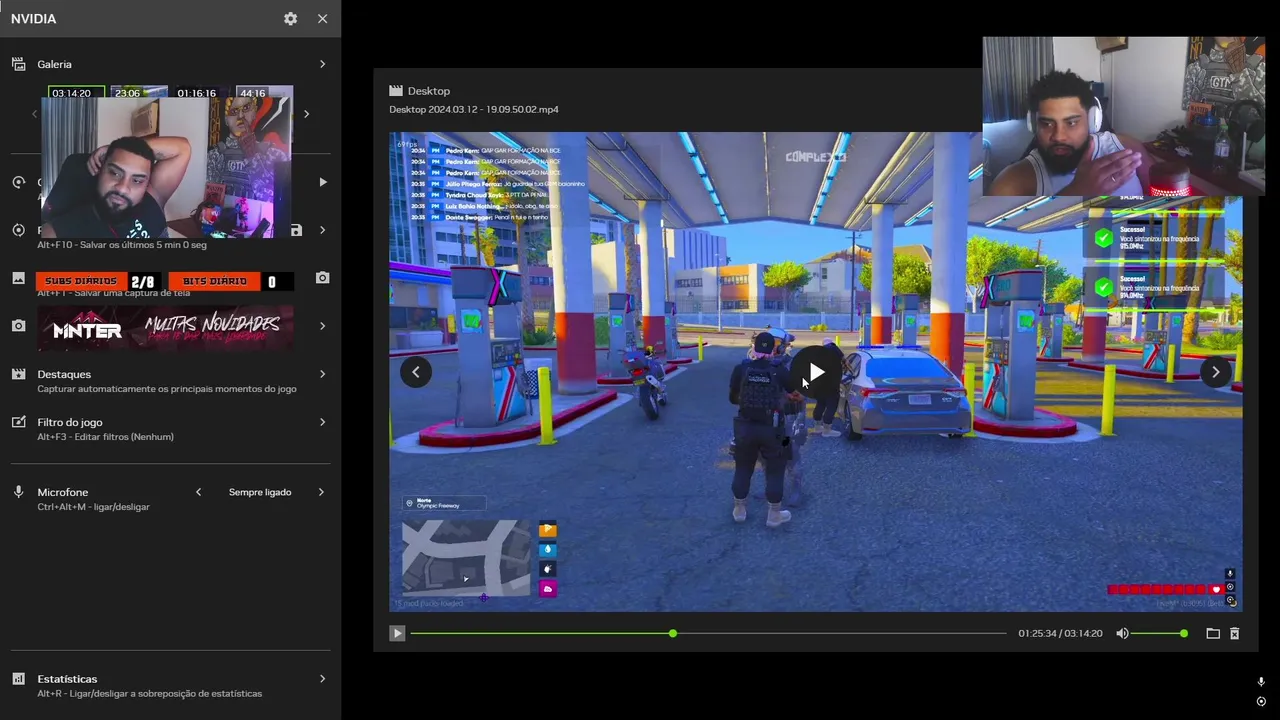Mute the video with the speaker icon
This screenshot has width=1280, height=720.
coord(1122,634)
